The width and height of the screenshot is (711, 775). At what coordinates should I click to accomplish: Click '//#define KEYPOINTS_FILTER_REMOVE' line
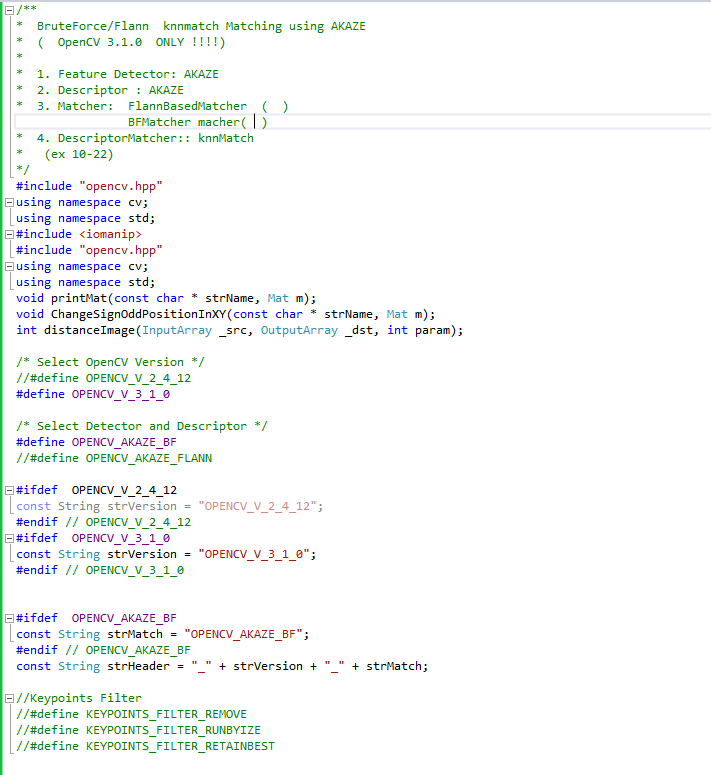(131, 714)
